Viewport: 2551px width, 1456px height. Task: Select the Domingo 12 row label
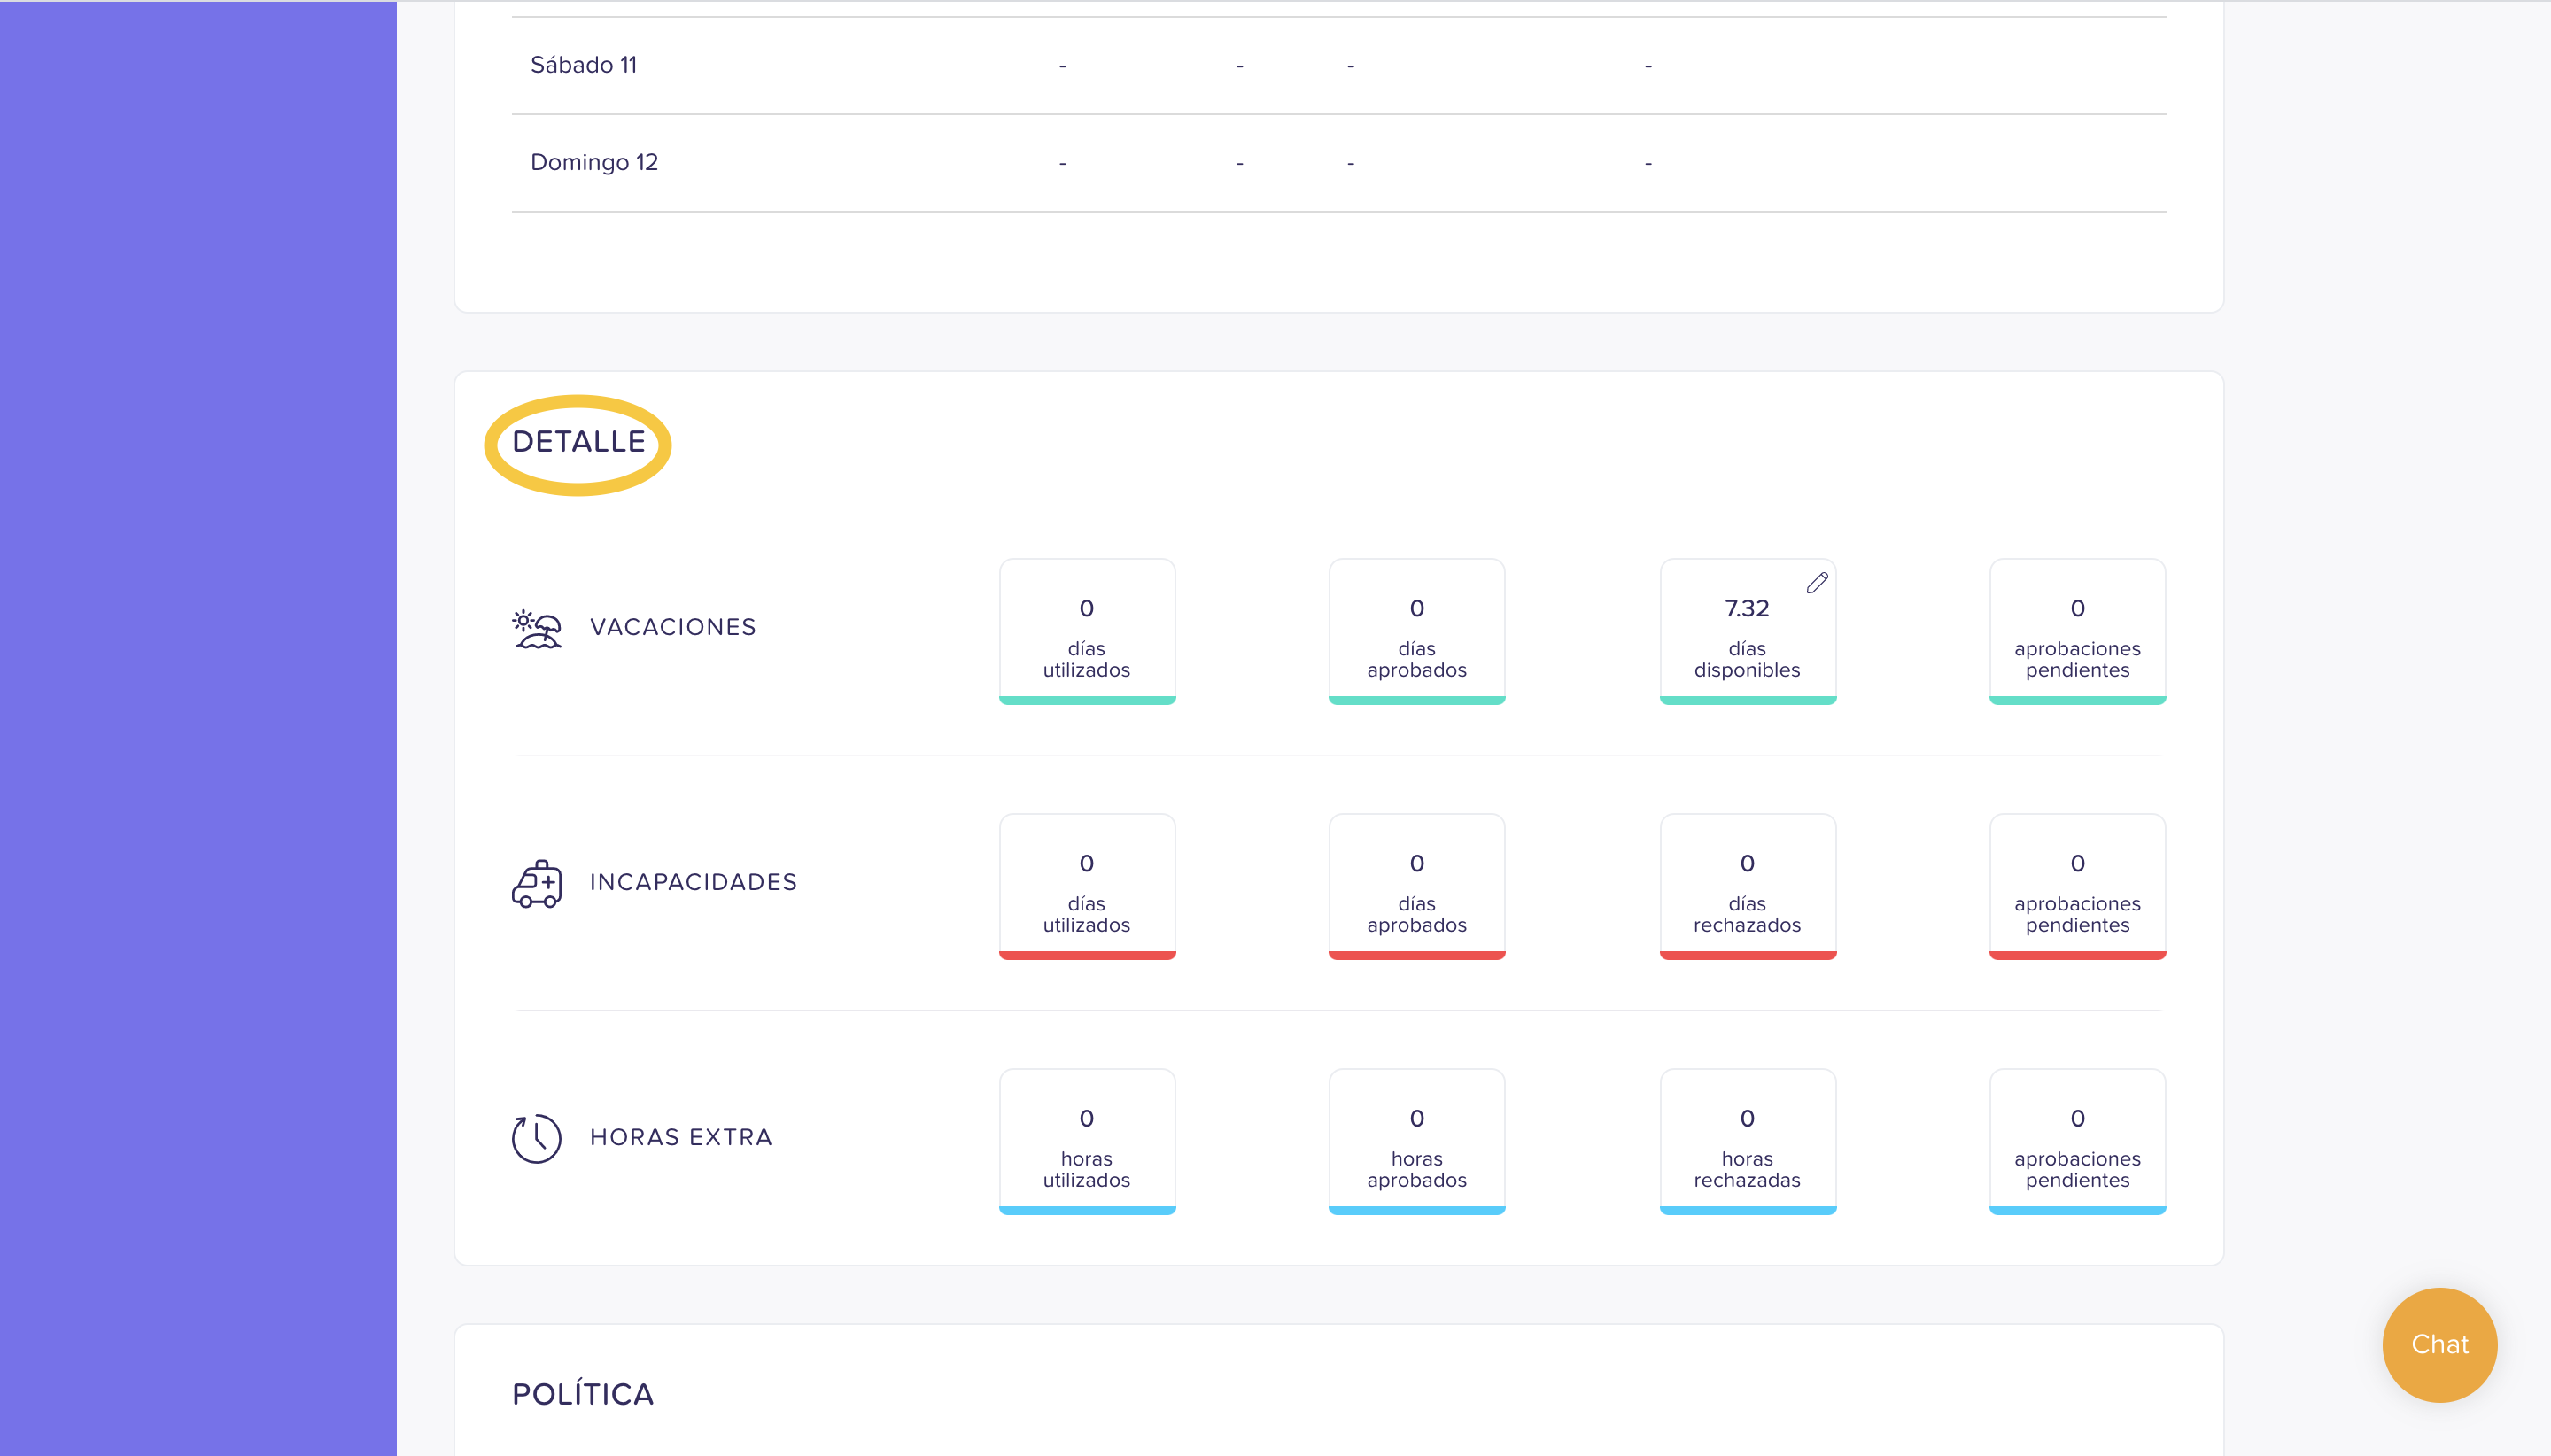click(594, 162)
